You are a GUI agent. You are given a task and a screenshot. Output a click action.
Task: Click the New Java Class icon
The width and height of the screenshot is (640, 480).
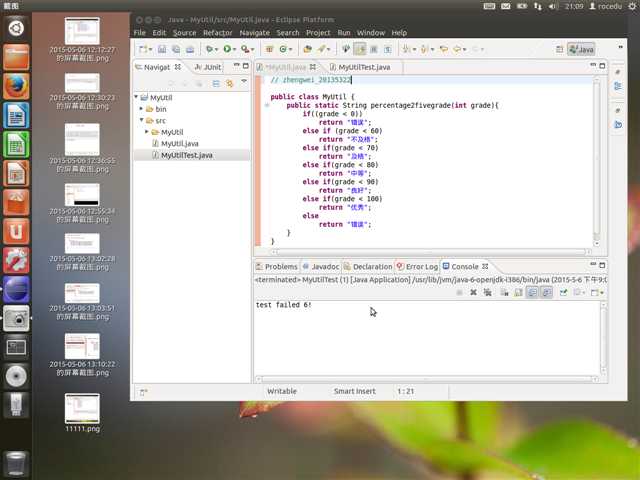click(x=283, y=49)
